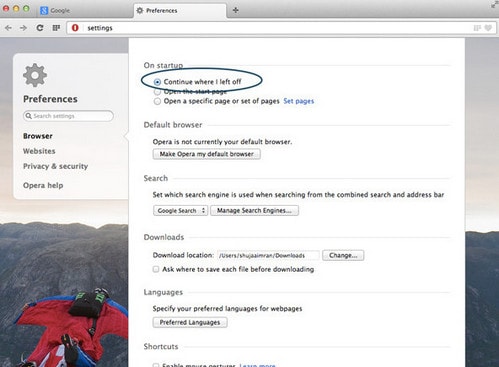Click "Manage Search Engines..." button
This screenshot has height=367, width=499.
(x=254, y=211)
